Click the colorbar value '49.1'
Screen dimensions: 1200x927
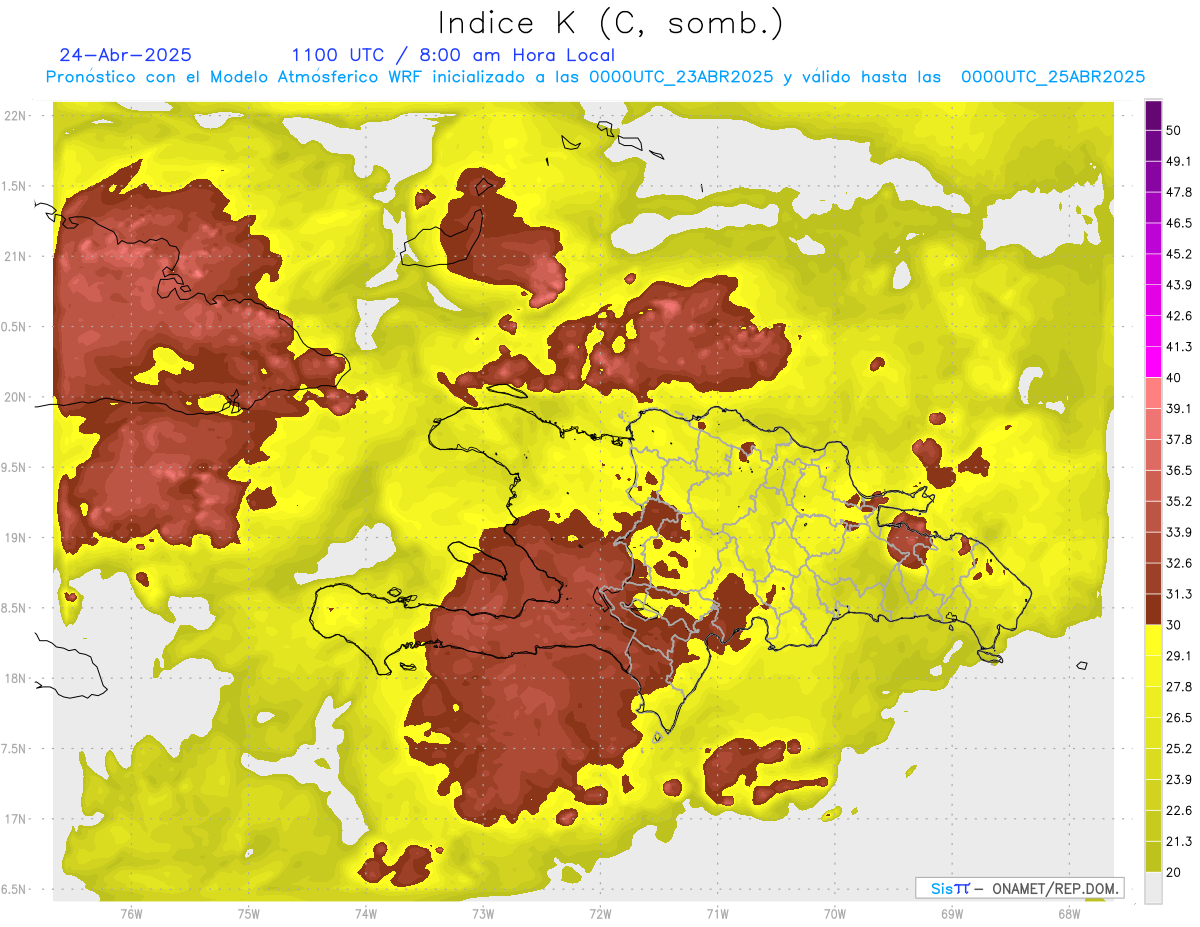(x=1179, y=161)
